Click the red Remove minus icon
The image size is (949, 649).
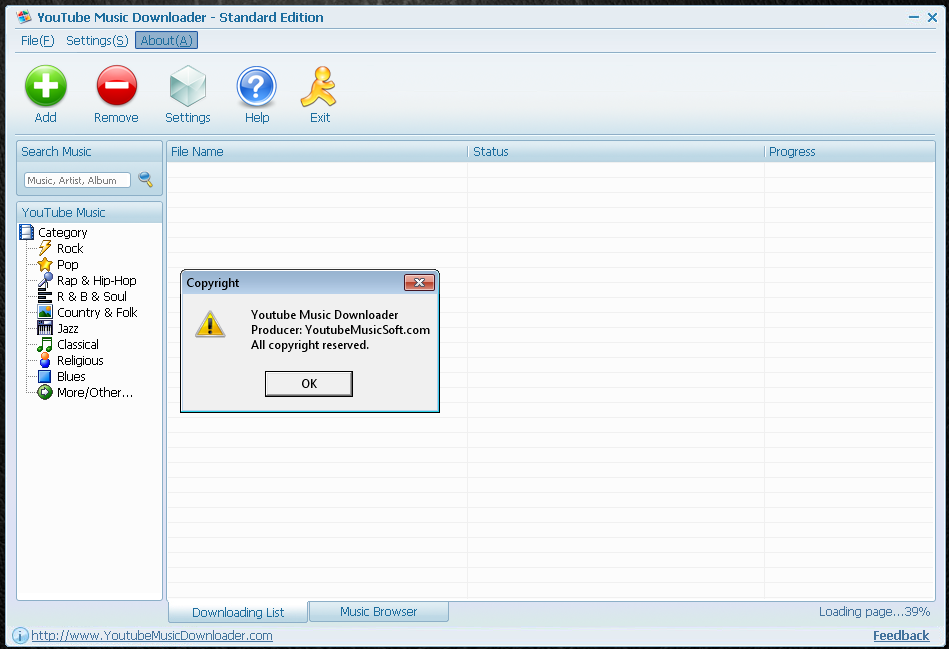coord(117,86)
